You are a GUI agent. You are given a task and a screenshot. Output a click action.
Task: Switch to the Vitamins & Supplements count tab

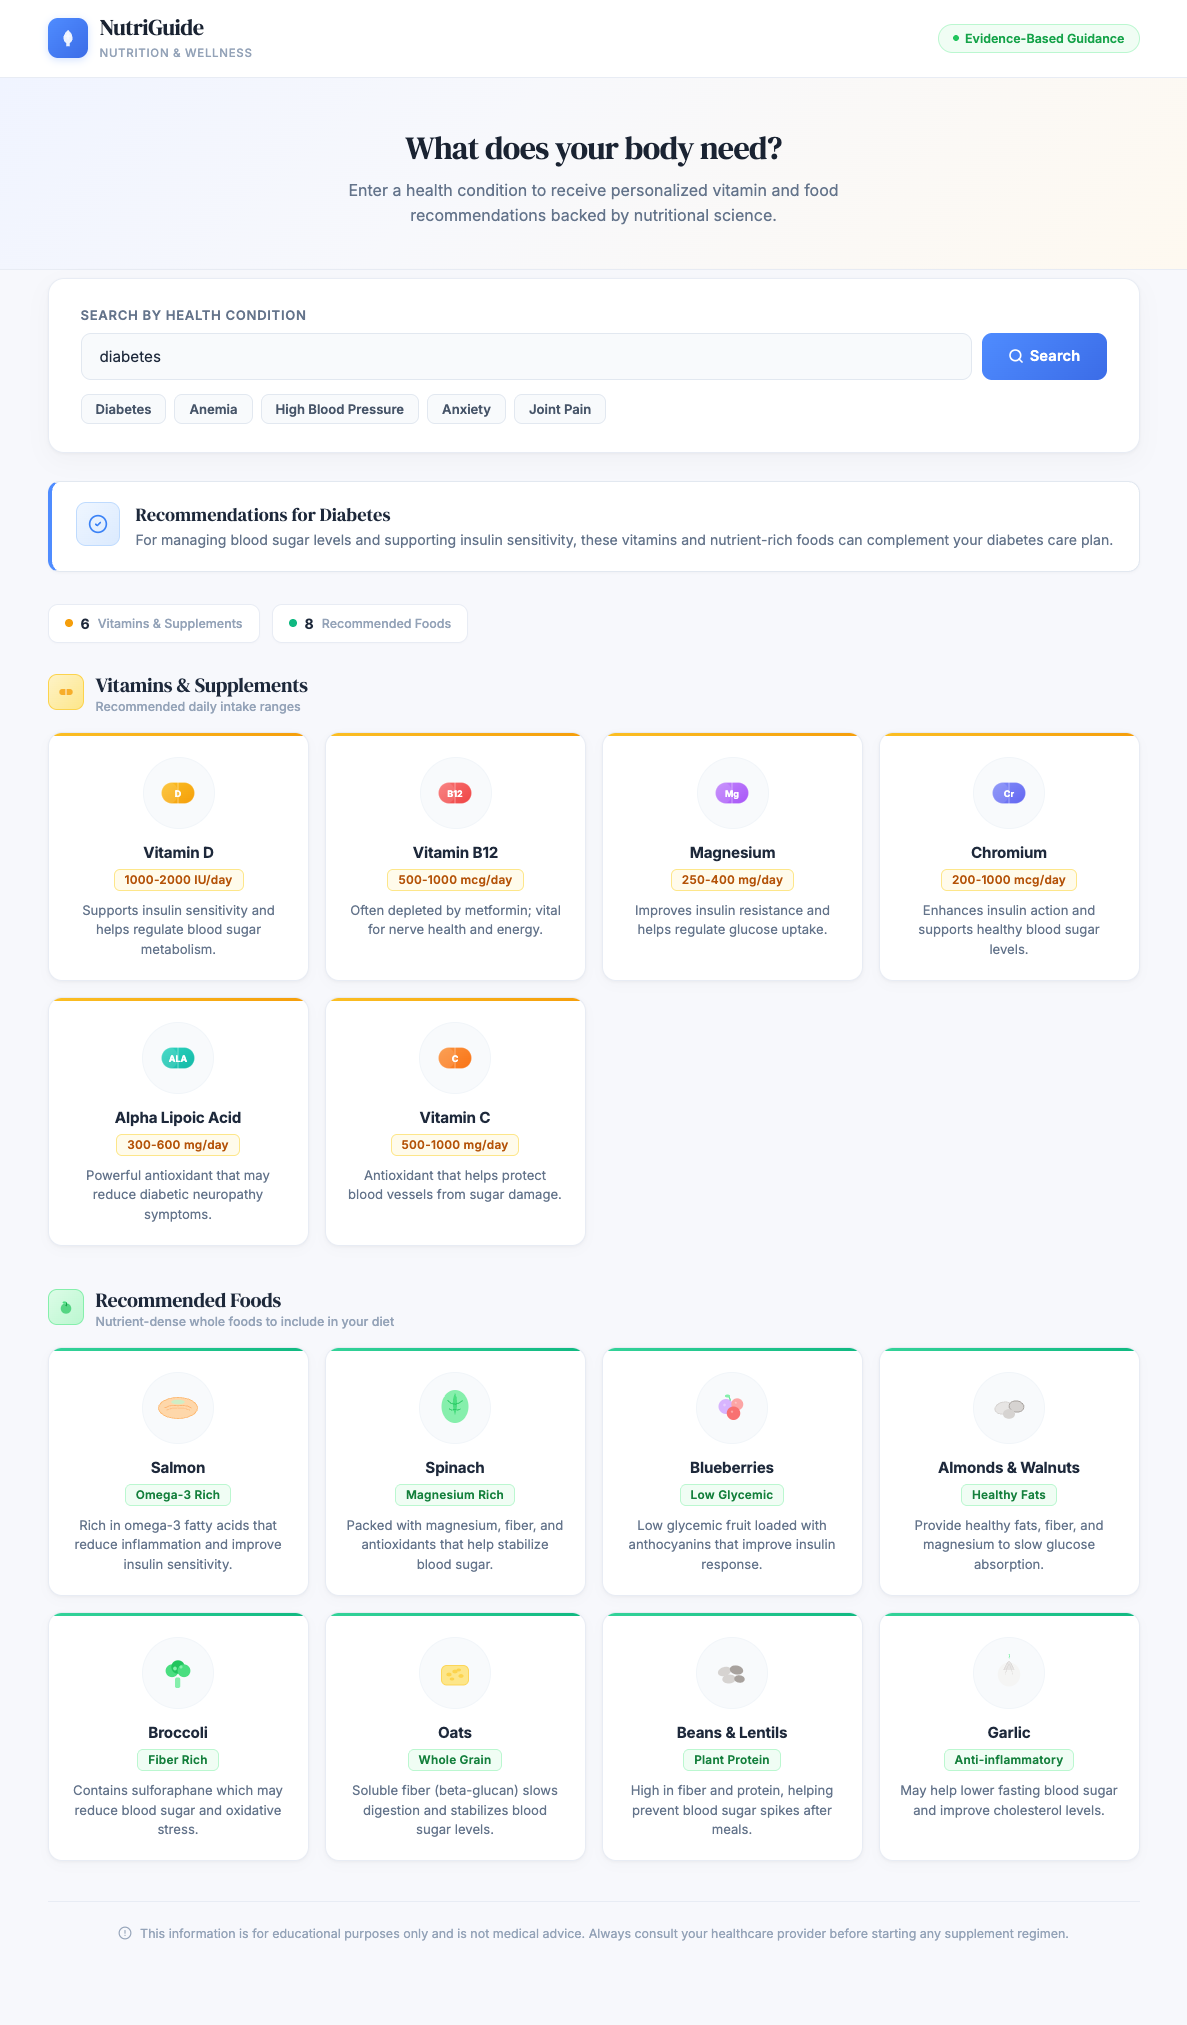pyautogui.click(x=154, y=624)
